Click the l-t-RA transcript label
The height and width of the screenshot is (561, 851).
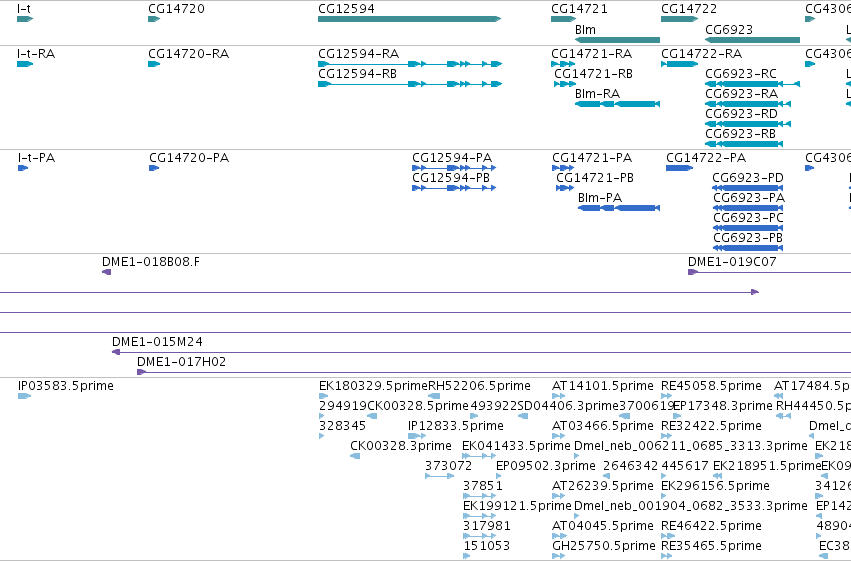tap(36, 54)
